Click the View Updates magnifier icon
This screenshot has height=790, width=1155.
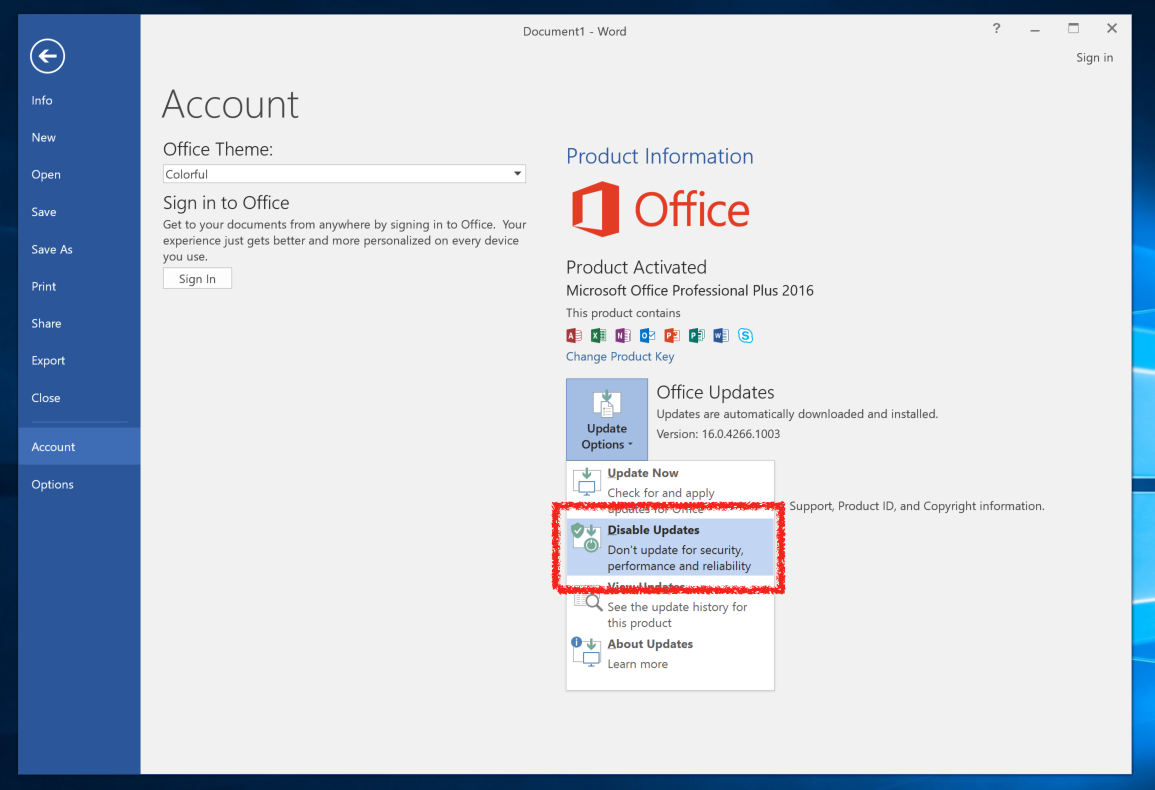click(x=588, y=600)
